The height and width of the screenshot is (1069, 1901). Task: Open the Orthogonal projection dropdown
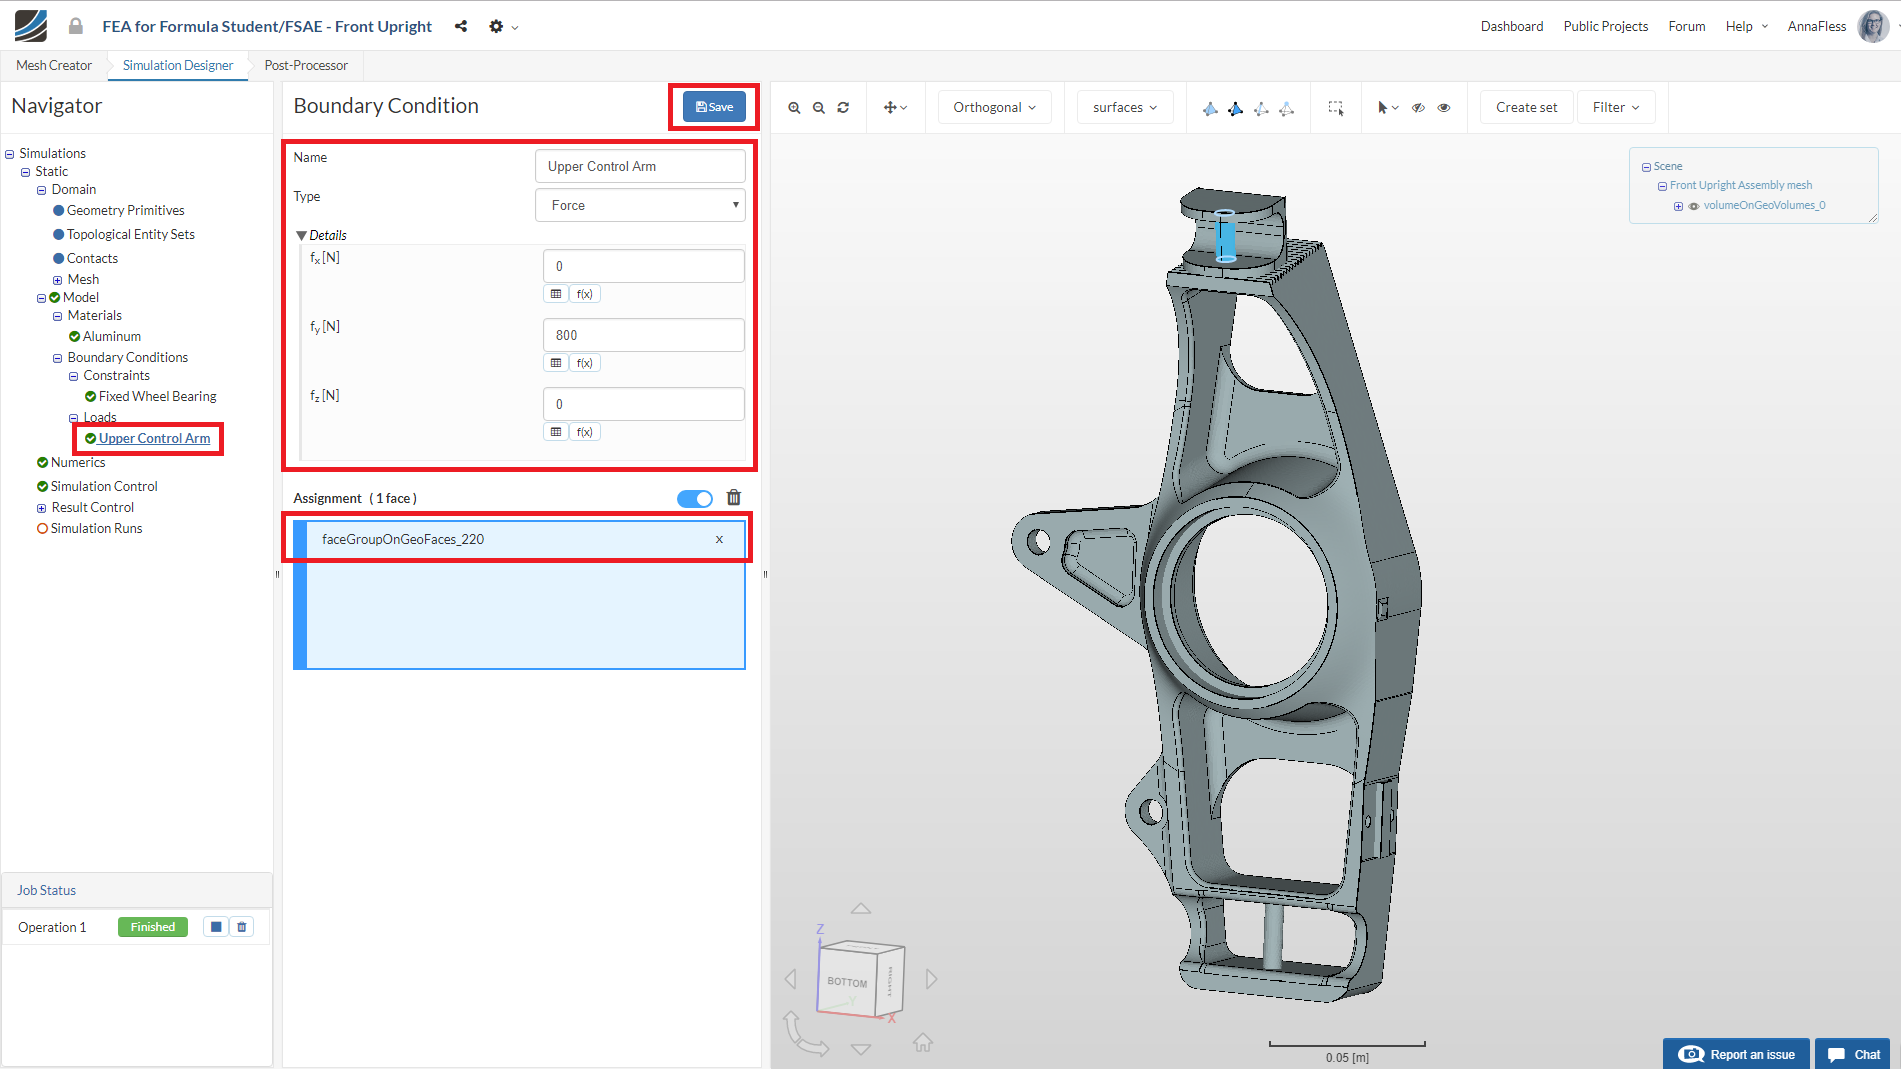[x=994, y=108]
